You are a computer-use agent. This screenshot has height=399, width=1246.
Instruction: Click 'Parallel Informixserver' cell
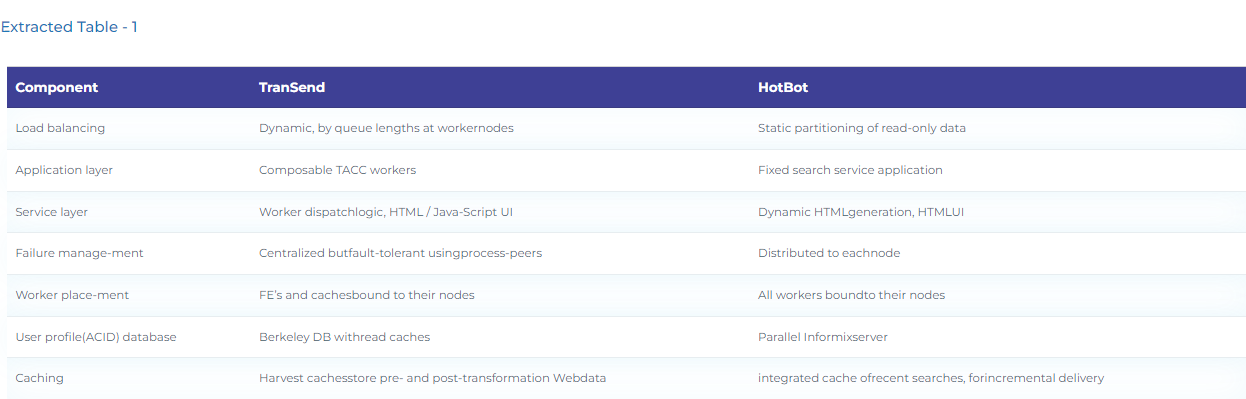(x=823, y=337)
